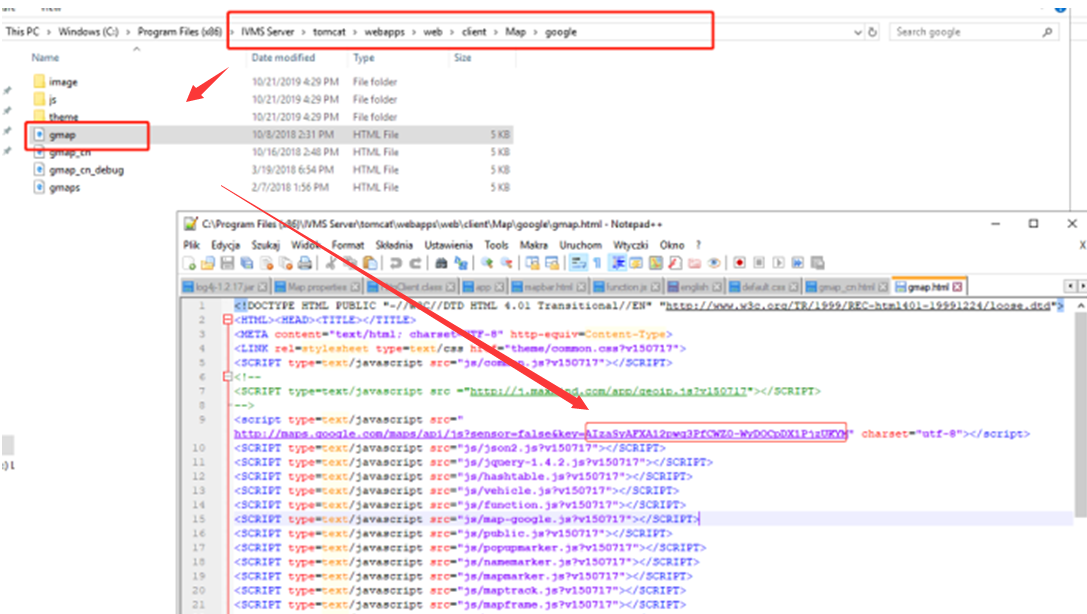This screenshot has width=1087, height=614.
Task: Toggle Show All Characters pilcrow icon
Action: point(598,263)
